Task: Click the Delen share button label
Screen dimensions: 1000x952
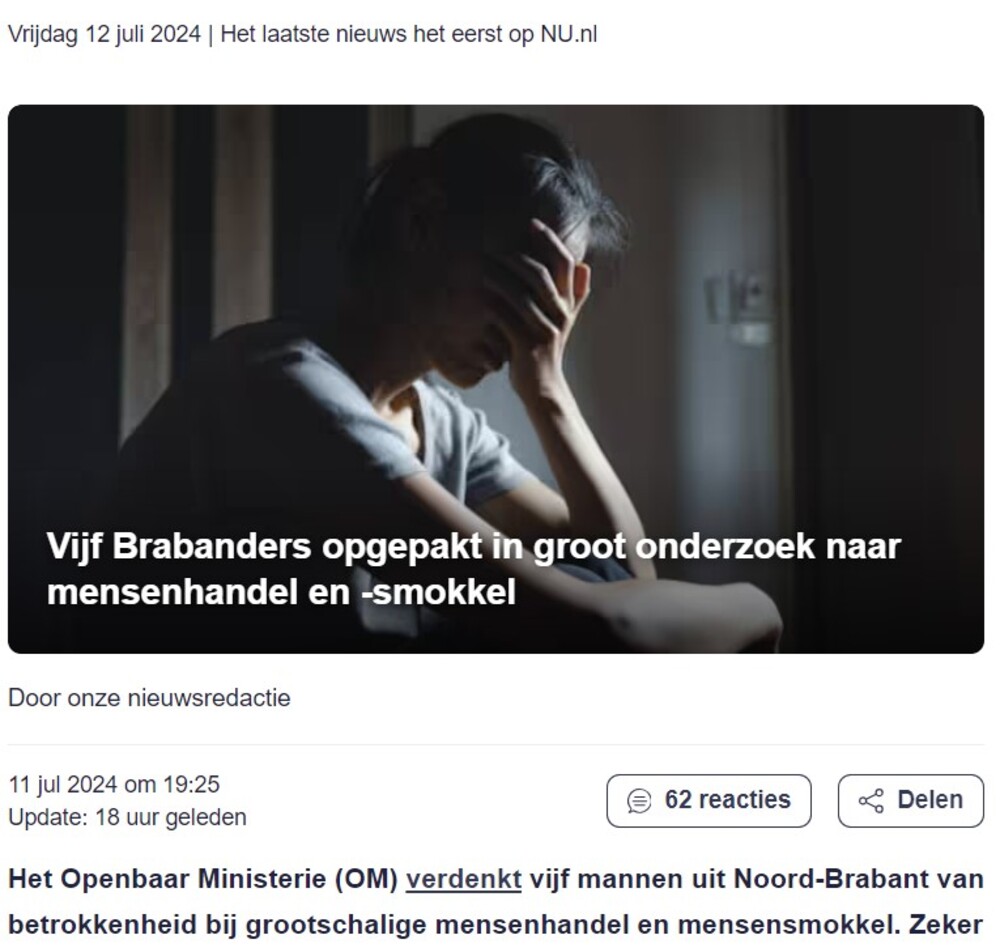Action: pyautogui.click(x=930, y=800)
